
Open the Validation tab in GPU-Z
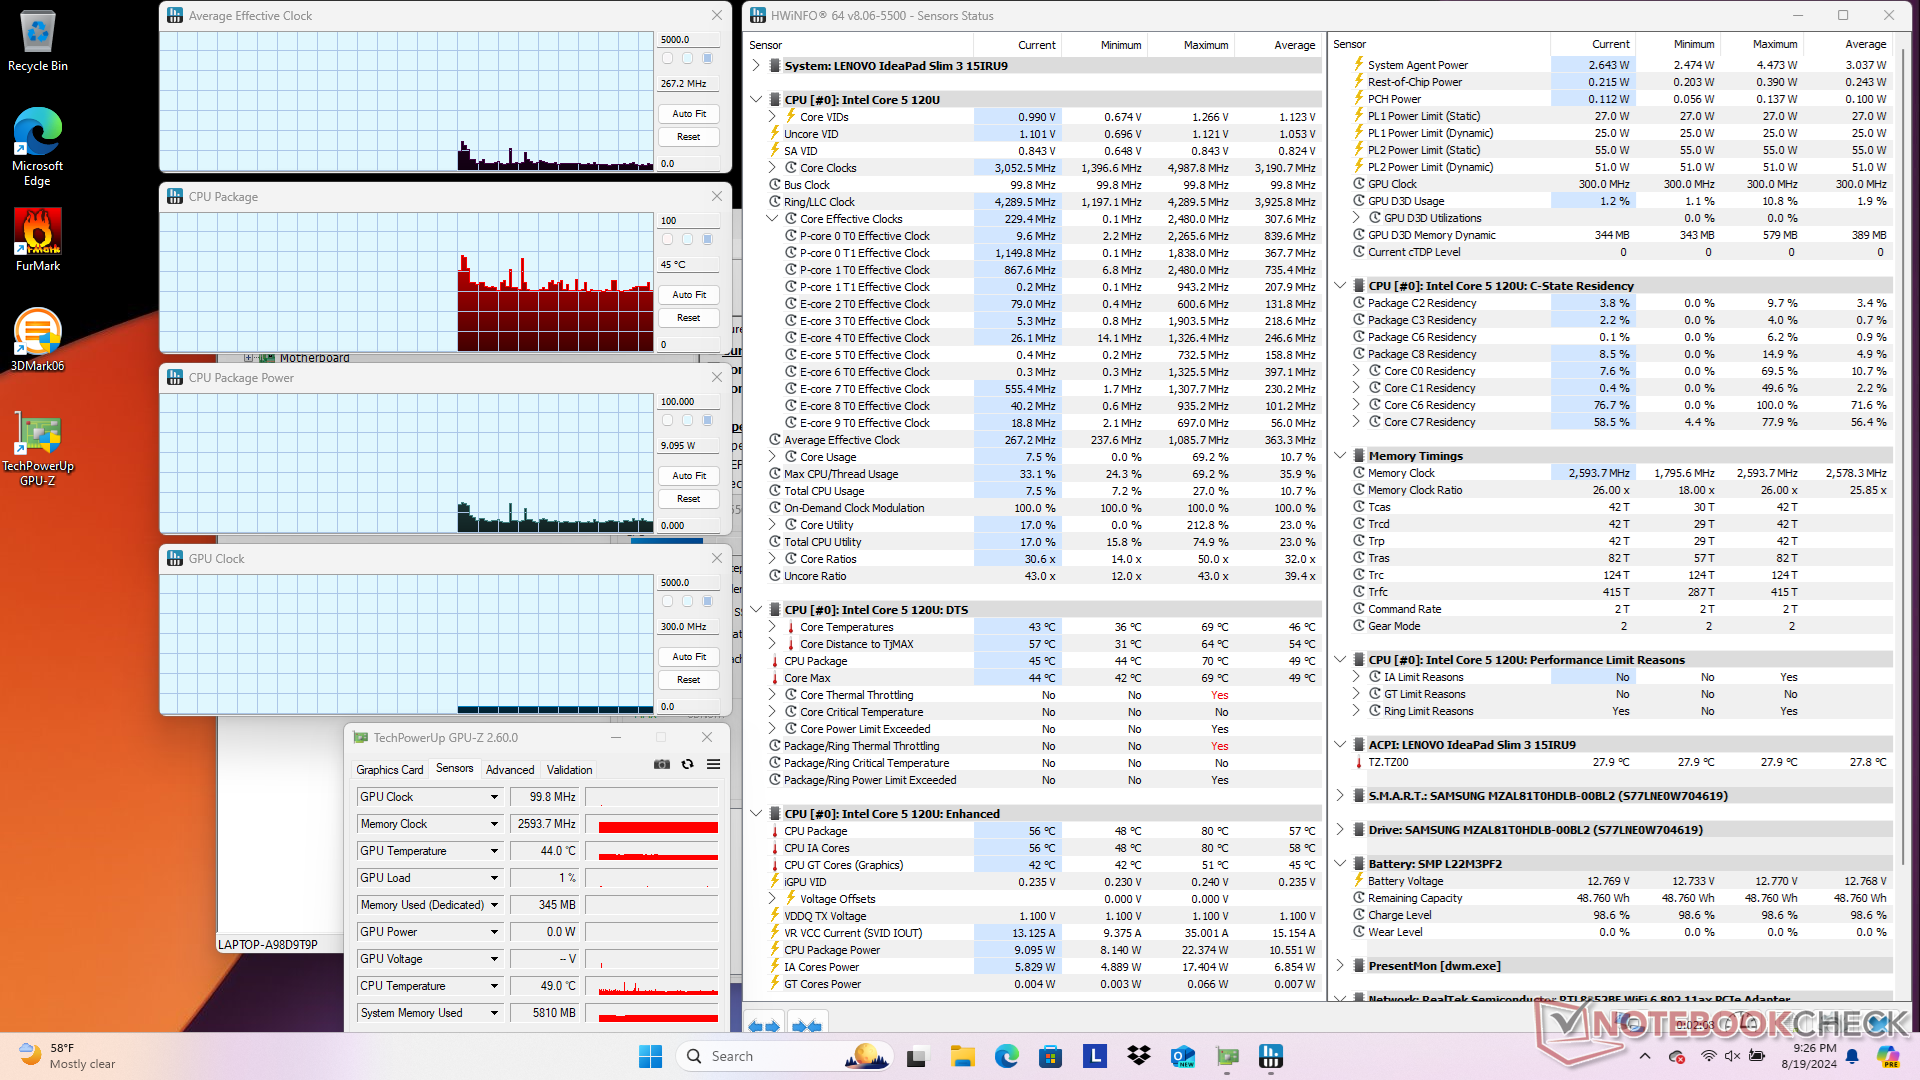point(569,770)
